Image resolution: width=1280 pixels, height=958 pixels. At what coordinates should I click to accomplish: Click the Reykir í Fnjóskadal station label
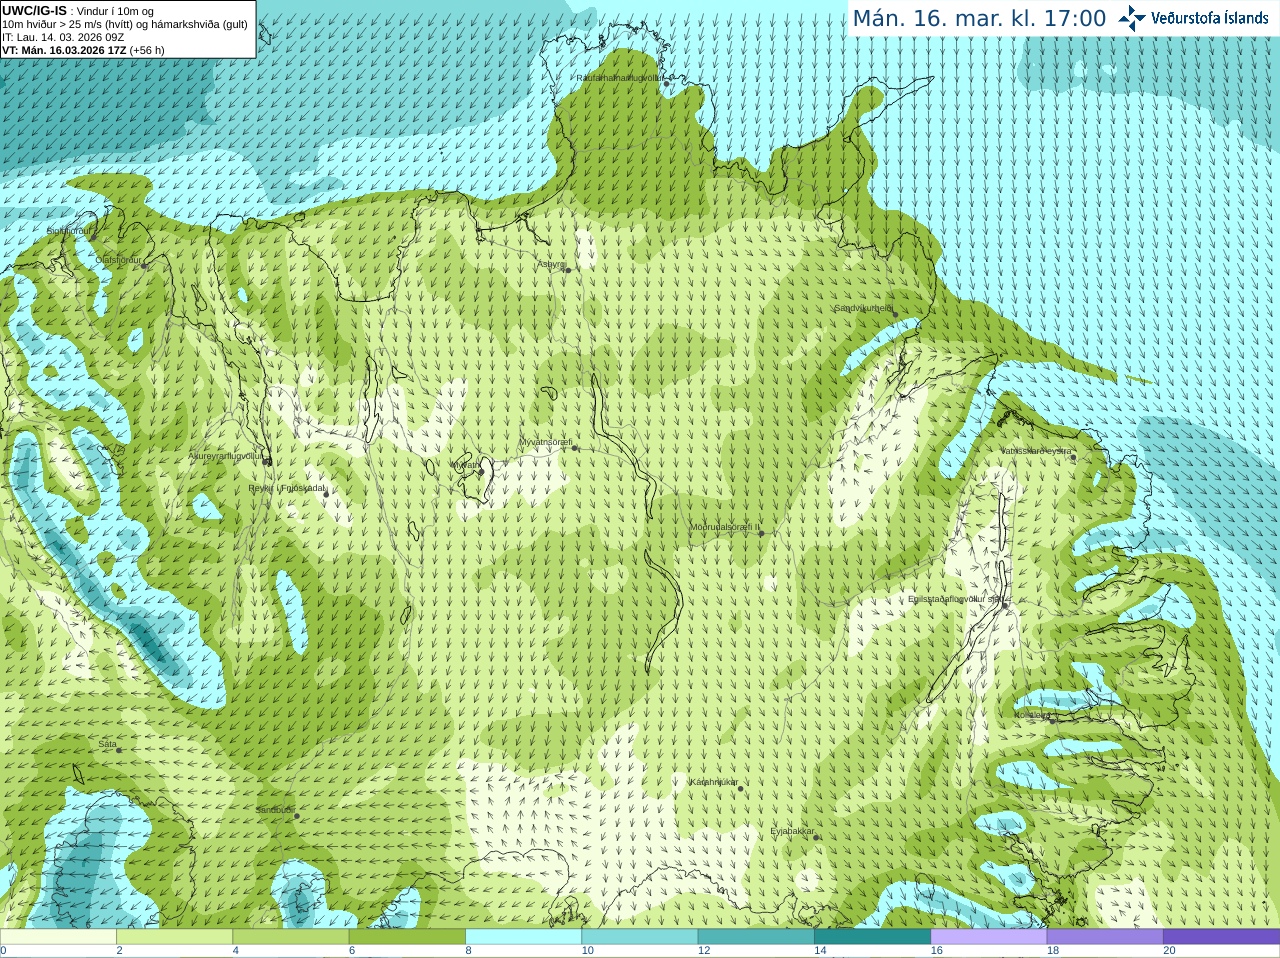287,488
